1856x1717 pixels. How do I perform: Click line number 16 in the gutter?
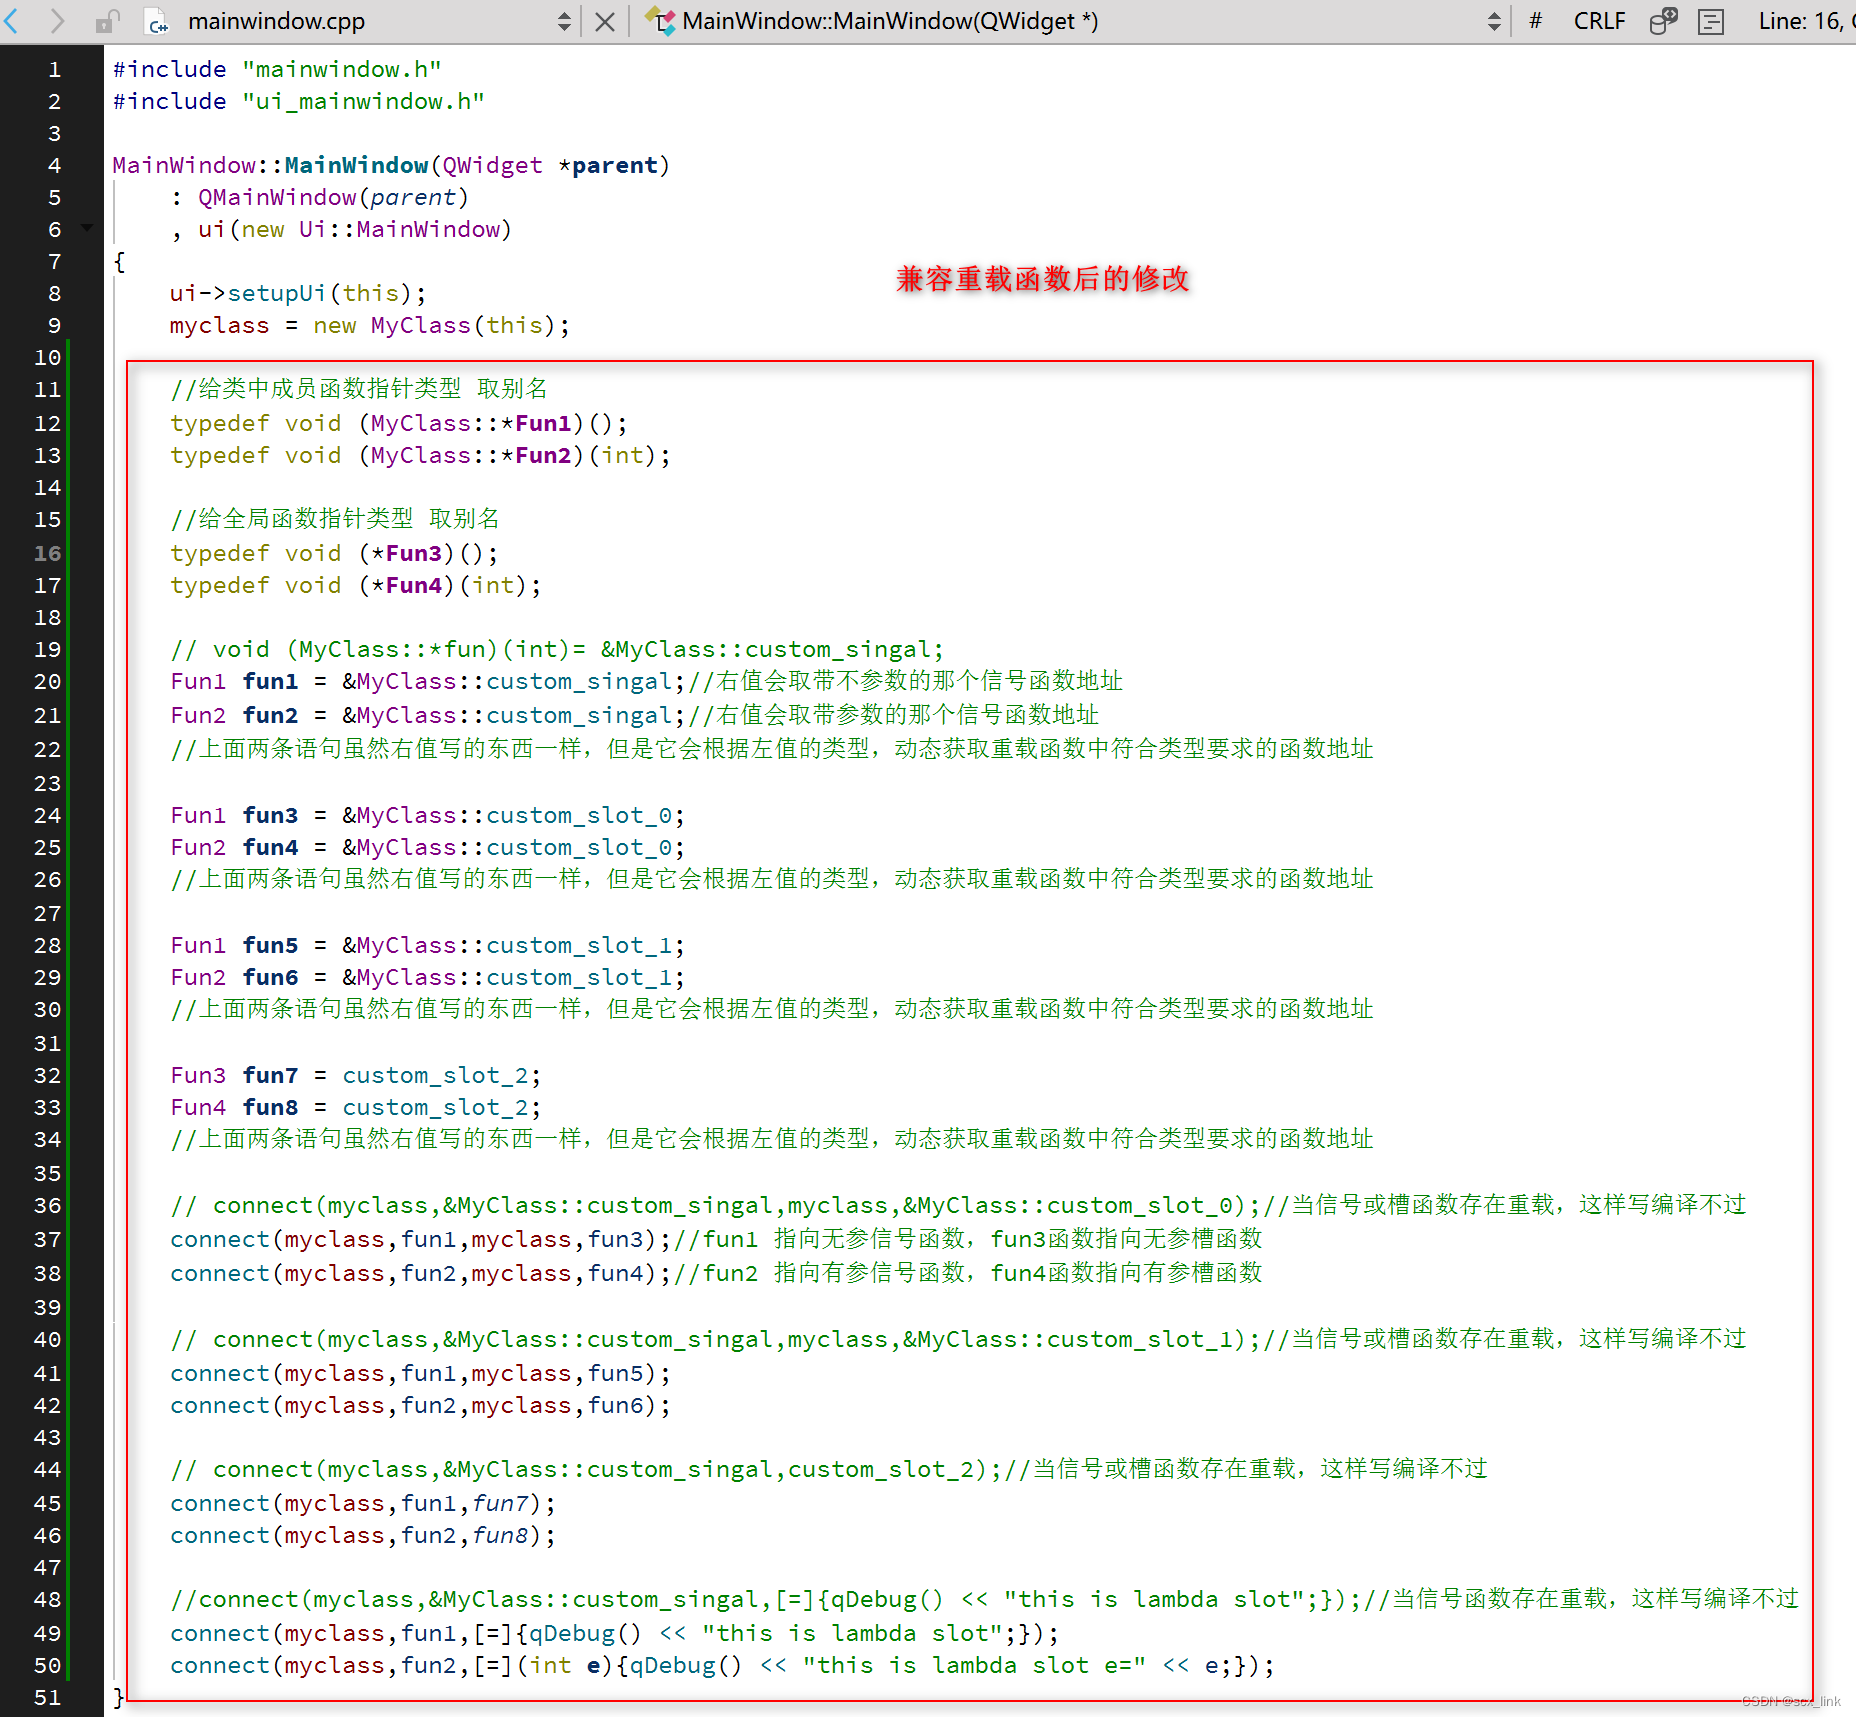pos(48,553)
